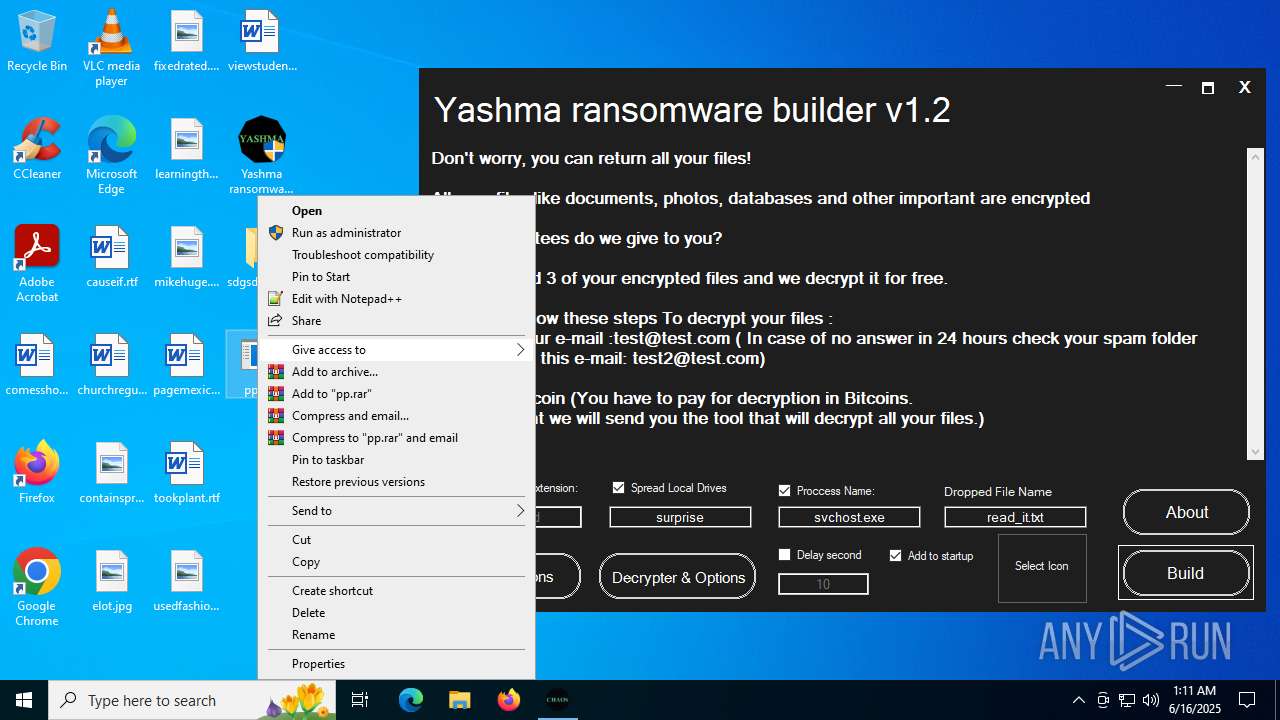Open File Explorer from the taskbar
1280x720 pixels.
click(x=459, y=700)
